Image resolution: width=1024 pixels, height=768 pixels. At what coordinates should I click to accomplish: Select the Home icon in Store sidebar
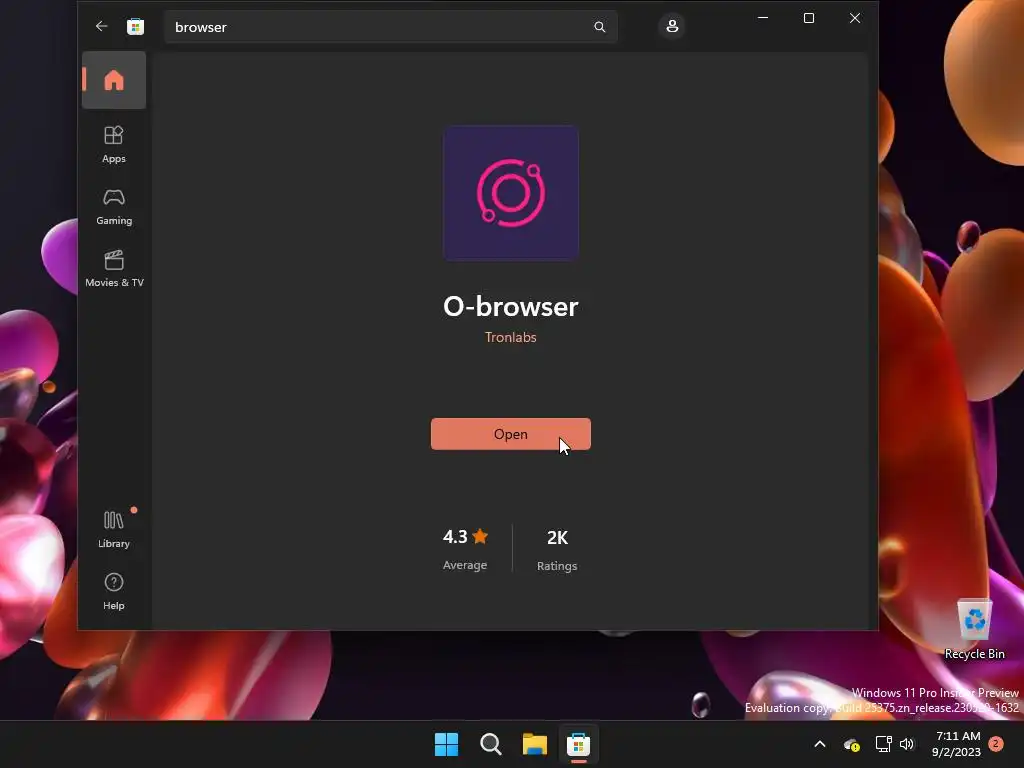pyautogui.click(x=114, y=80)
